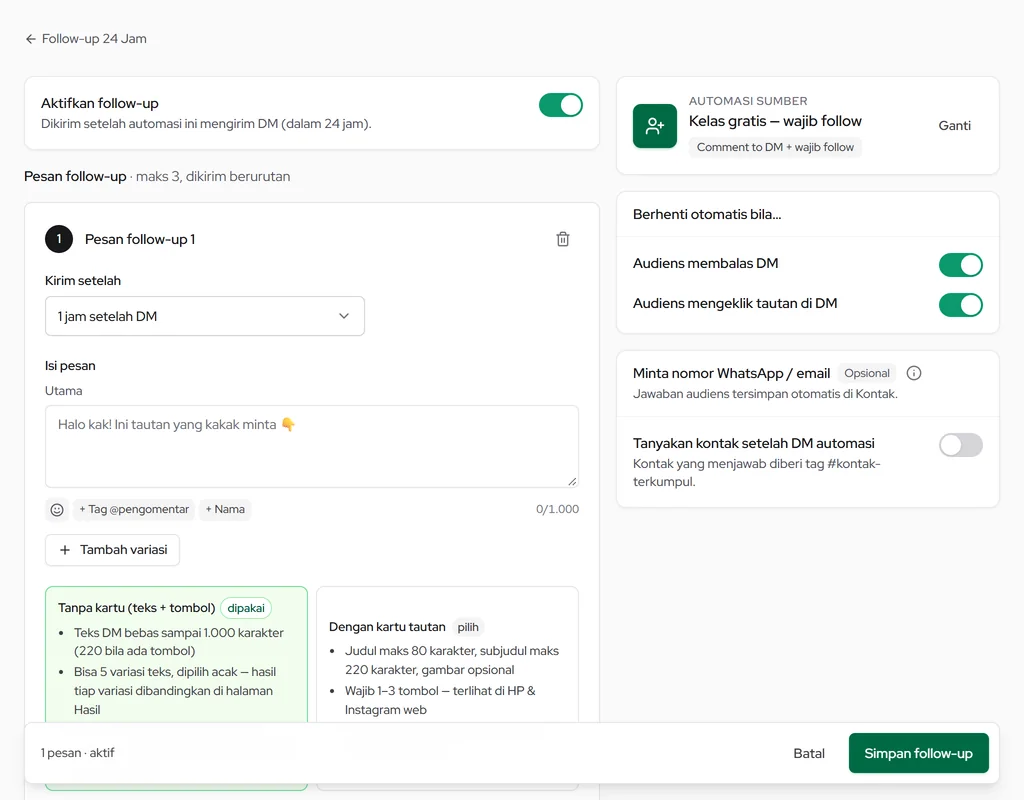Click the Isi pesan Utama text area
The height and width of the screenshot is (800, 1024).
click(312, 446)
